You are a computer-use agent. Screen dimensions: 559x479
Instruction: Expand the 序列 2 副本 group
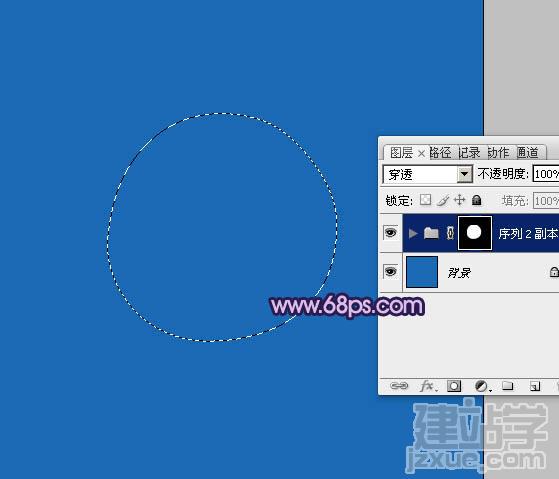pos(413,233)
